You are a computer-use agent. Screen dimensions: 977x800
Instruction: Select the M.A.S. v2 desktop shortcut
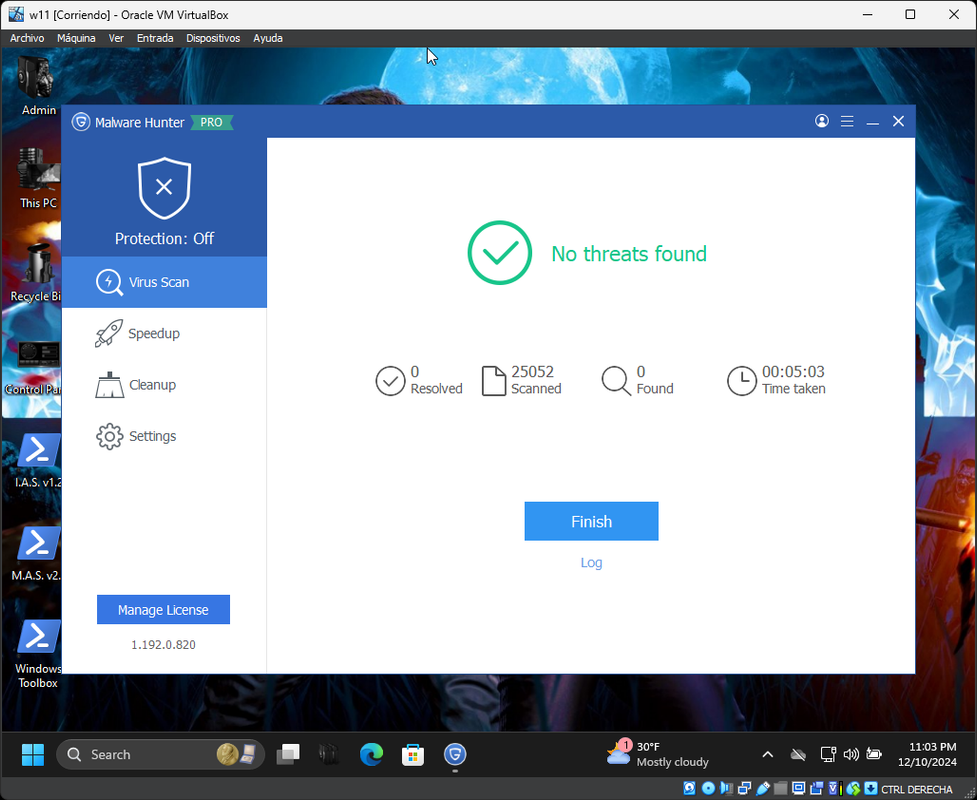[37, 553]
